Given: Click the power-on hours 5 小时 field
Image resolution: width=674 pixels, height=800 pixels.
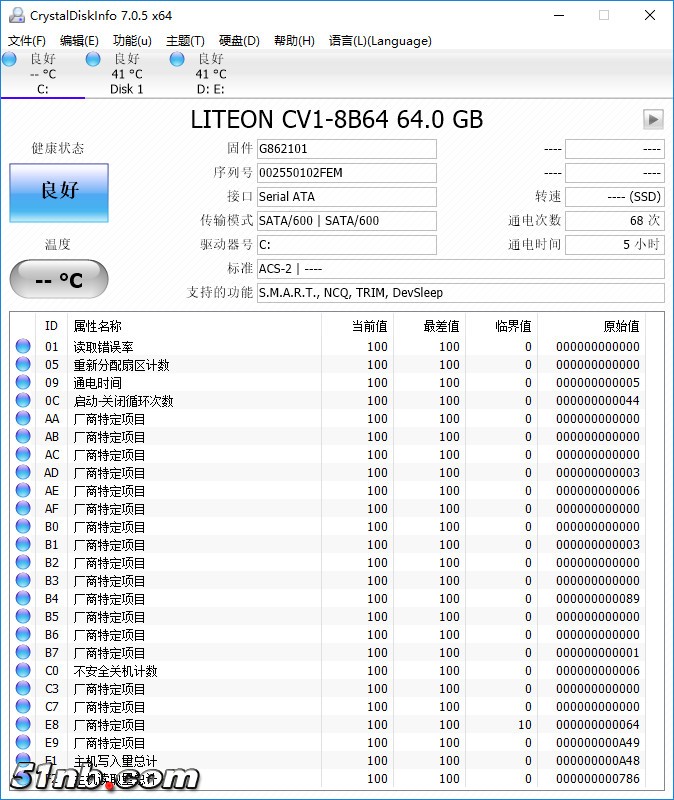Looking at the screenshot, I should pos(615,245).
